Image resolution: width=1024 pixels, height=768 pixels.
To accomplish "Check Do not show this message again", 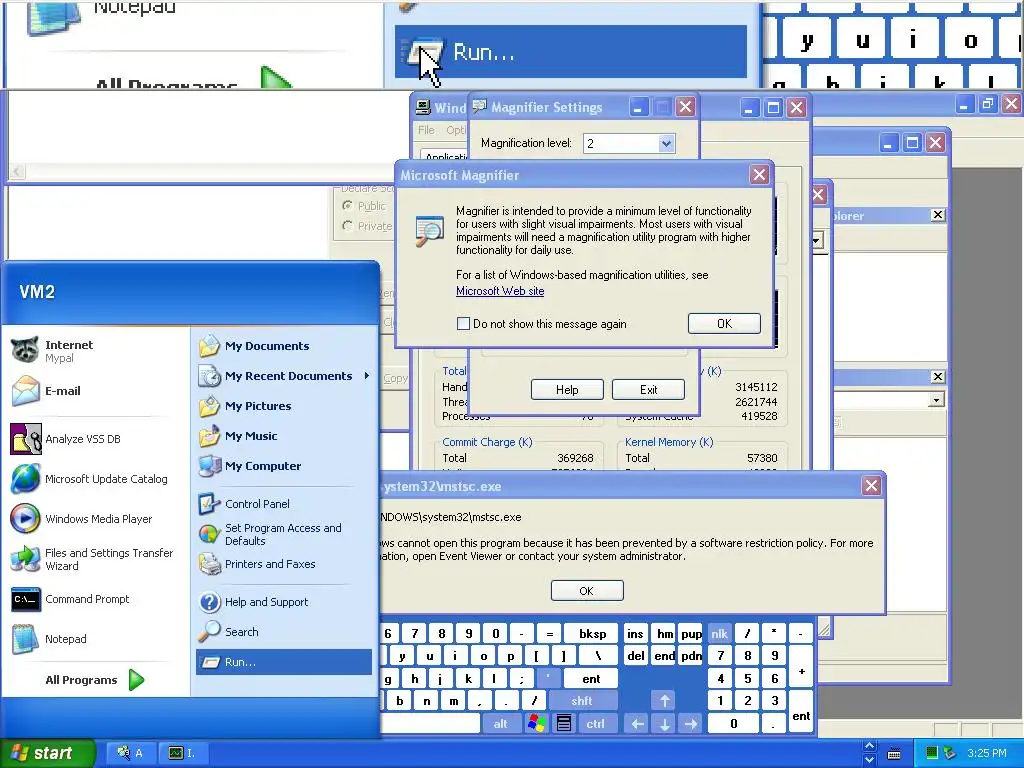I will pos(464,324).
